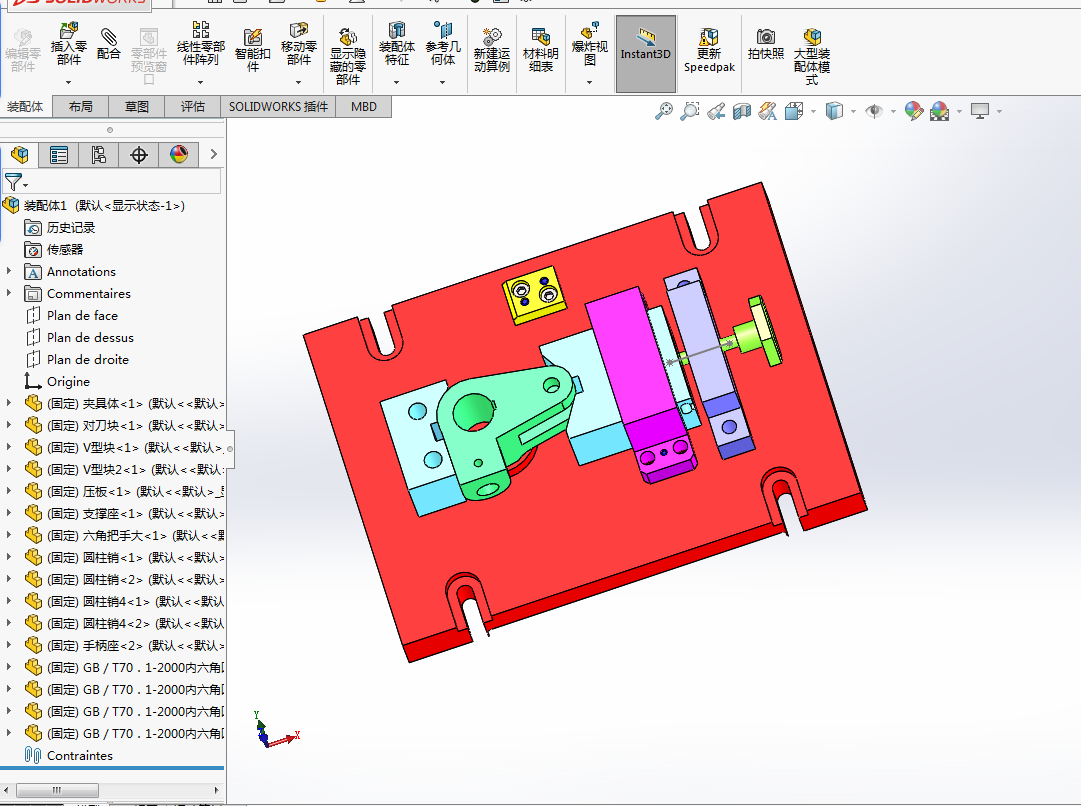Image resolution: width=1081 pixels, height=806 pixels.
Task: Toggle Section View icon
Action: click(x=742, y=111)
